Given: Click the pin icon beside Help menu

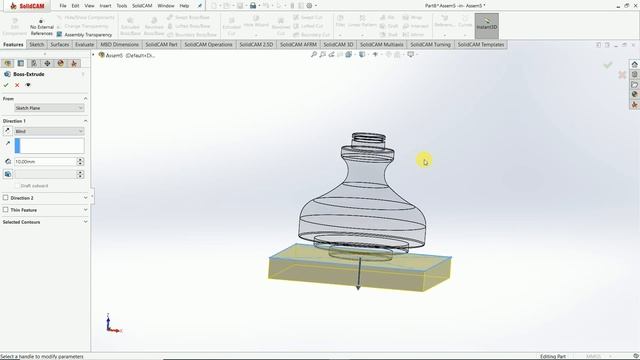Looking at the screenshot, I should (x=199, y=6).
